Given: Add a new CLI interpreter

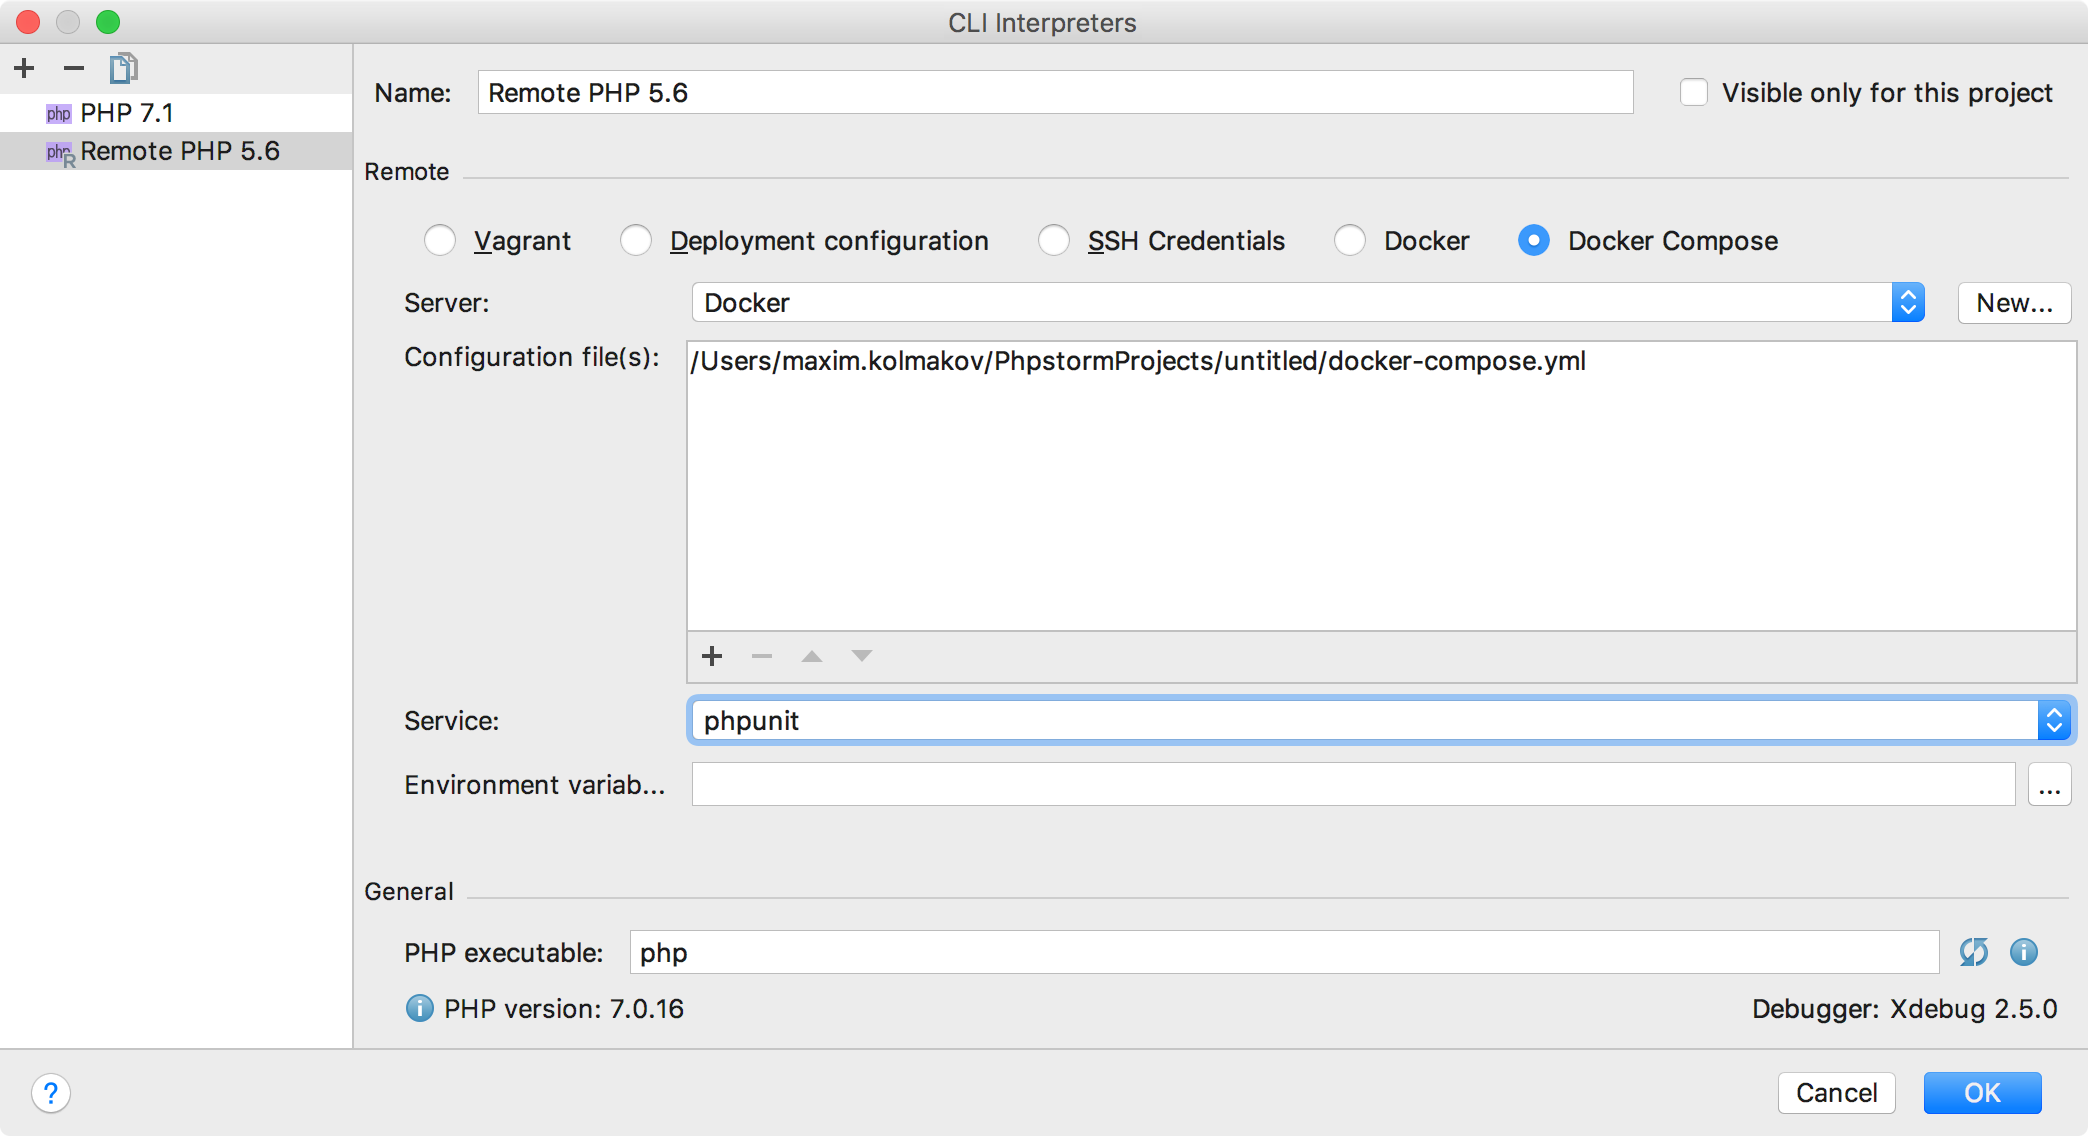Looking at the screenshot, I should click(25, 69).
